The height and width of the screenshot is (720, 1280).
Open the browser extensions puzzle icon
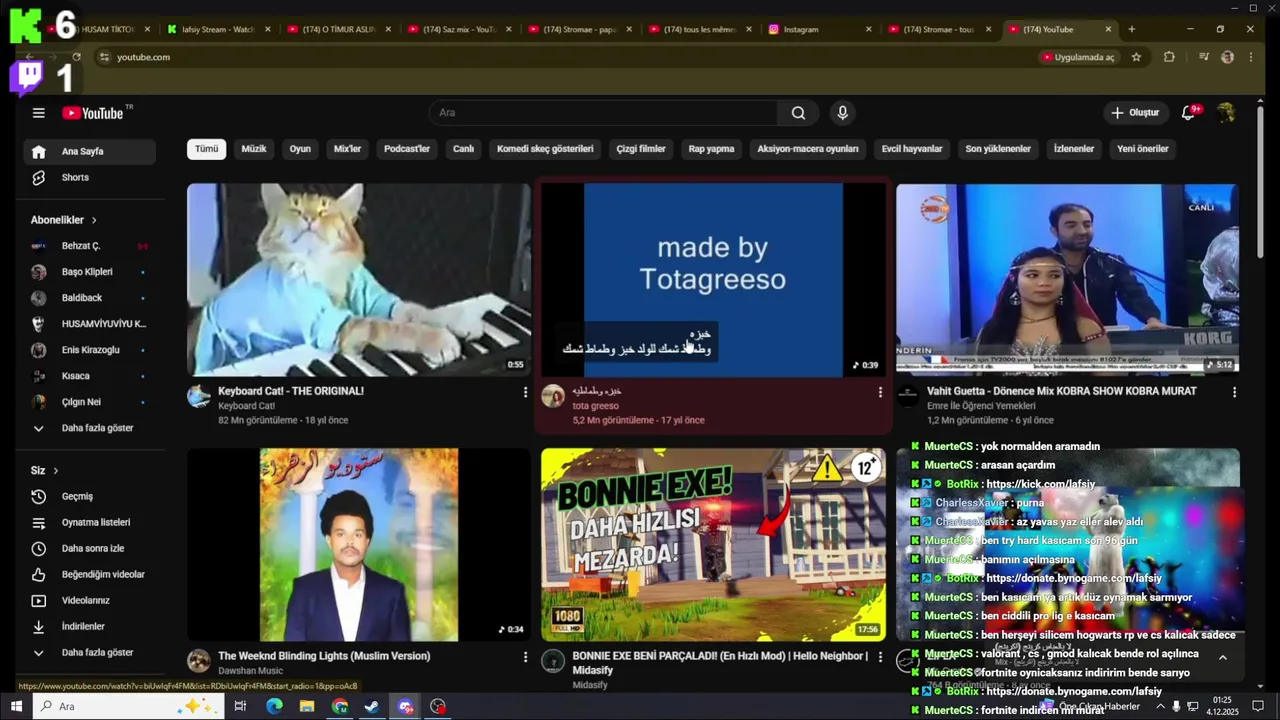[x=1169, y=57]
